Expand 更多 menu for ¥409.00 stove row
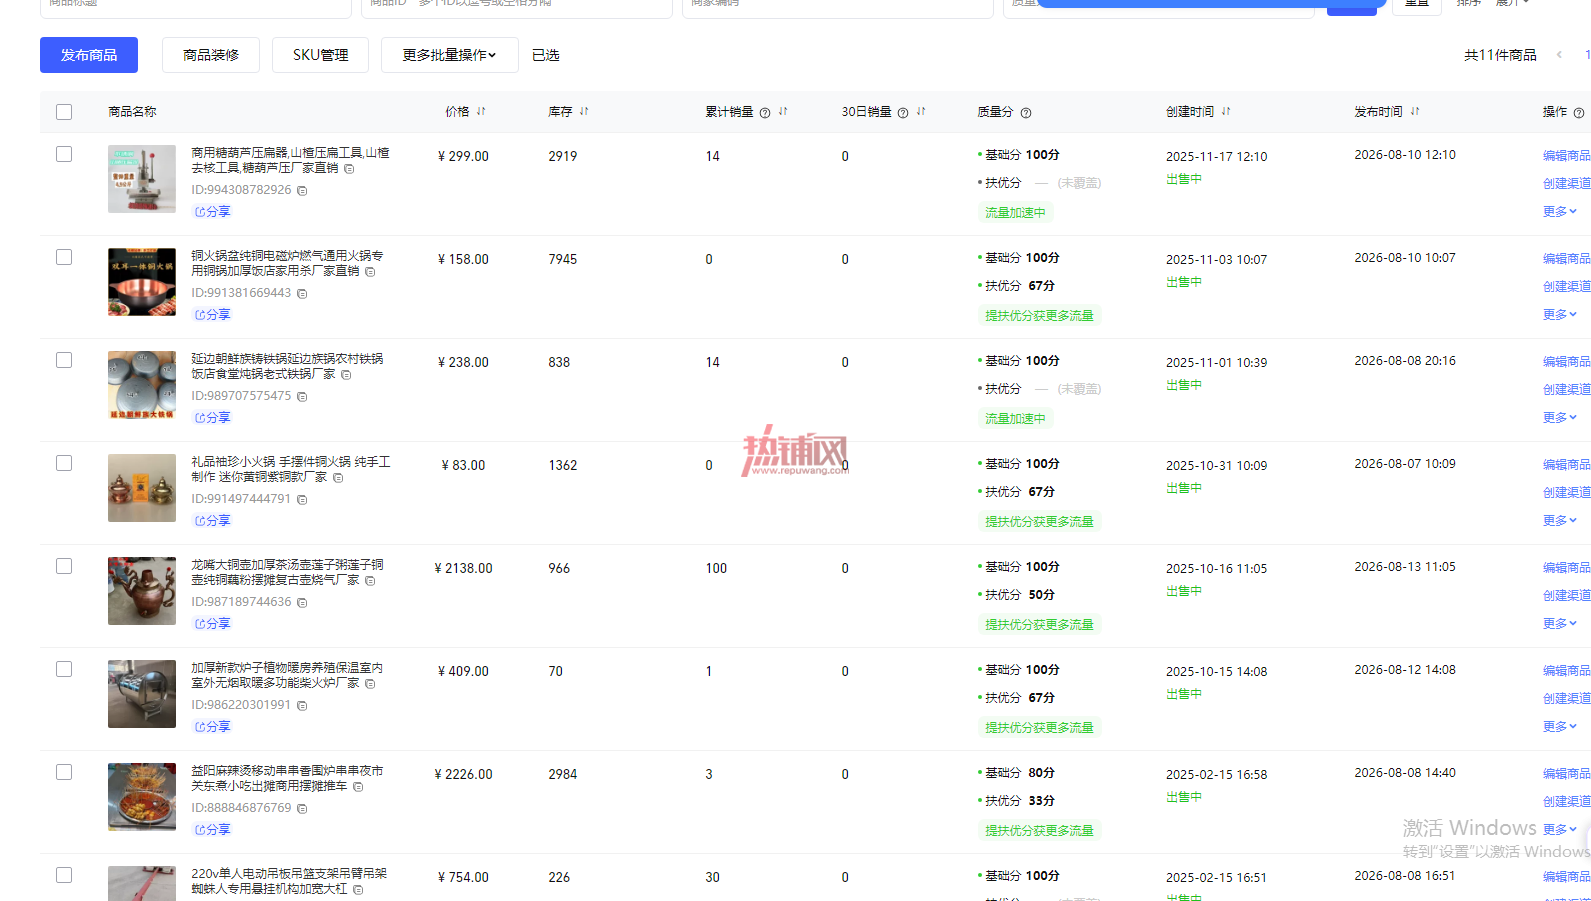This screenshot has width=1591, height=901. click(1559, 726)
